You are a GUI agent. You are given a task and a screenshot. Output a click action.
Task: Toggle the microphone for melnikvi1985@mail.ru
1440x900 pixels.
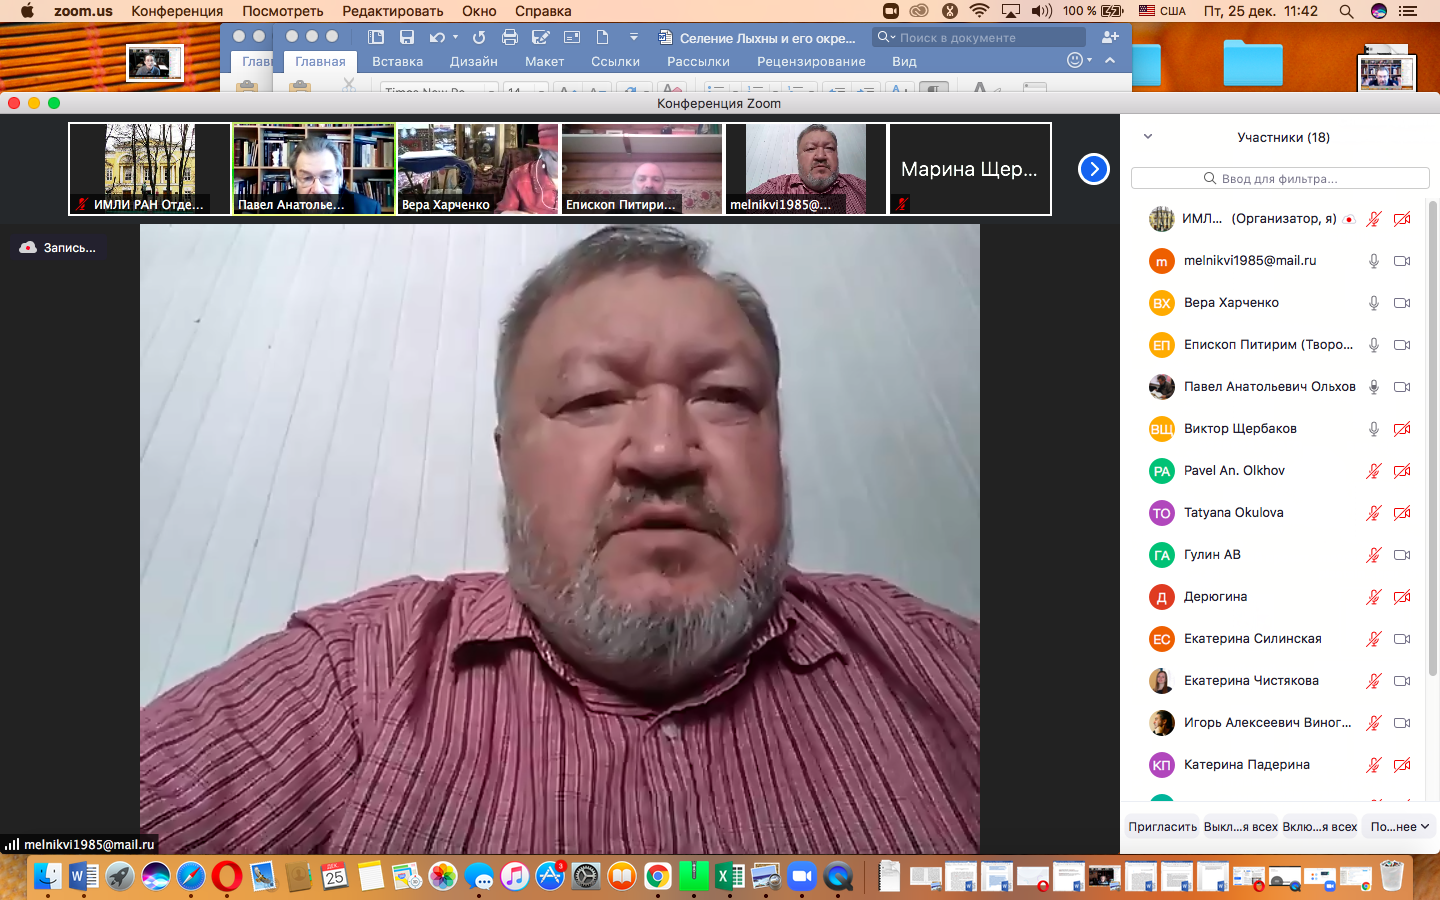point(1374,261)
